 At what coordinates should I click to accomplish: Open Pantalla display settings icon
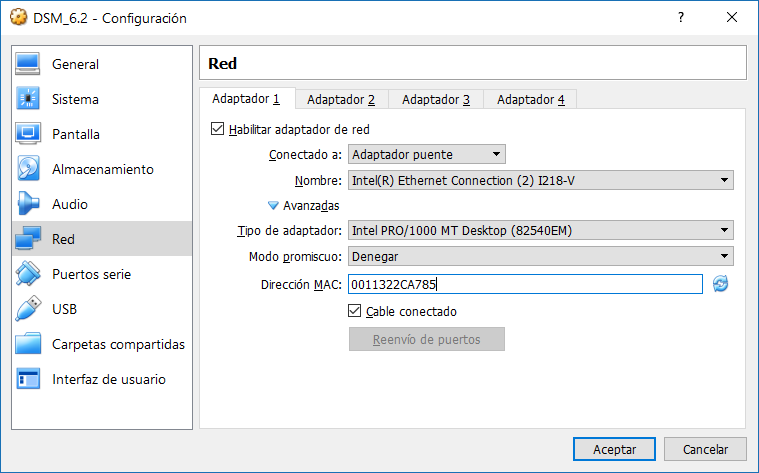click(28, 134)
